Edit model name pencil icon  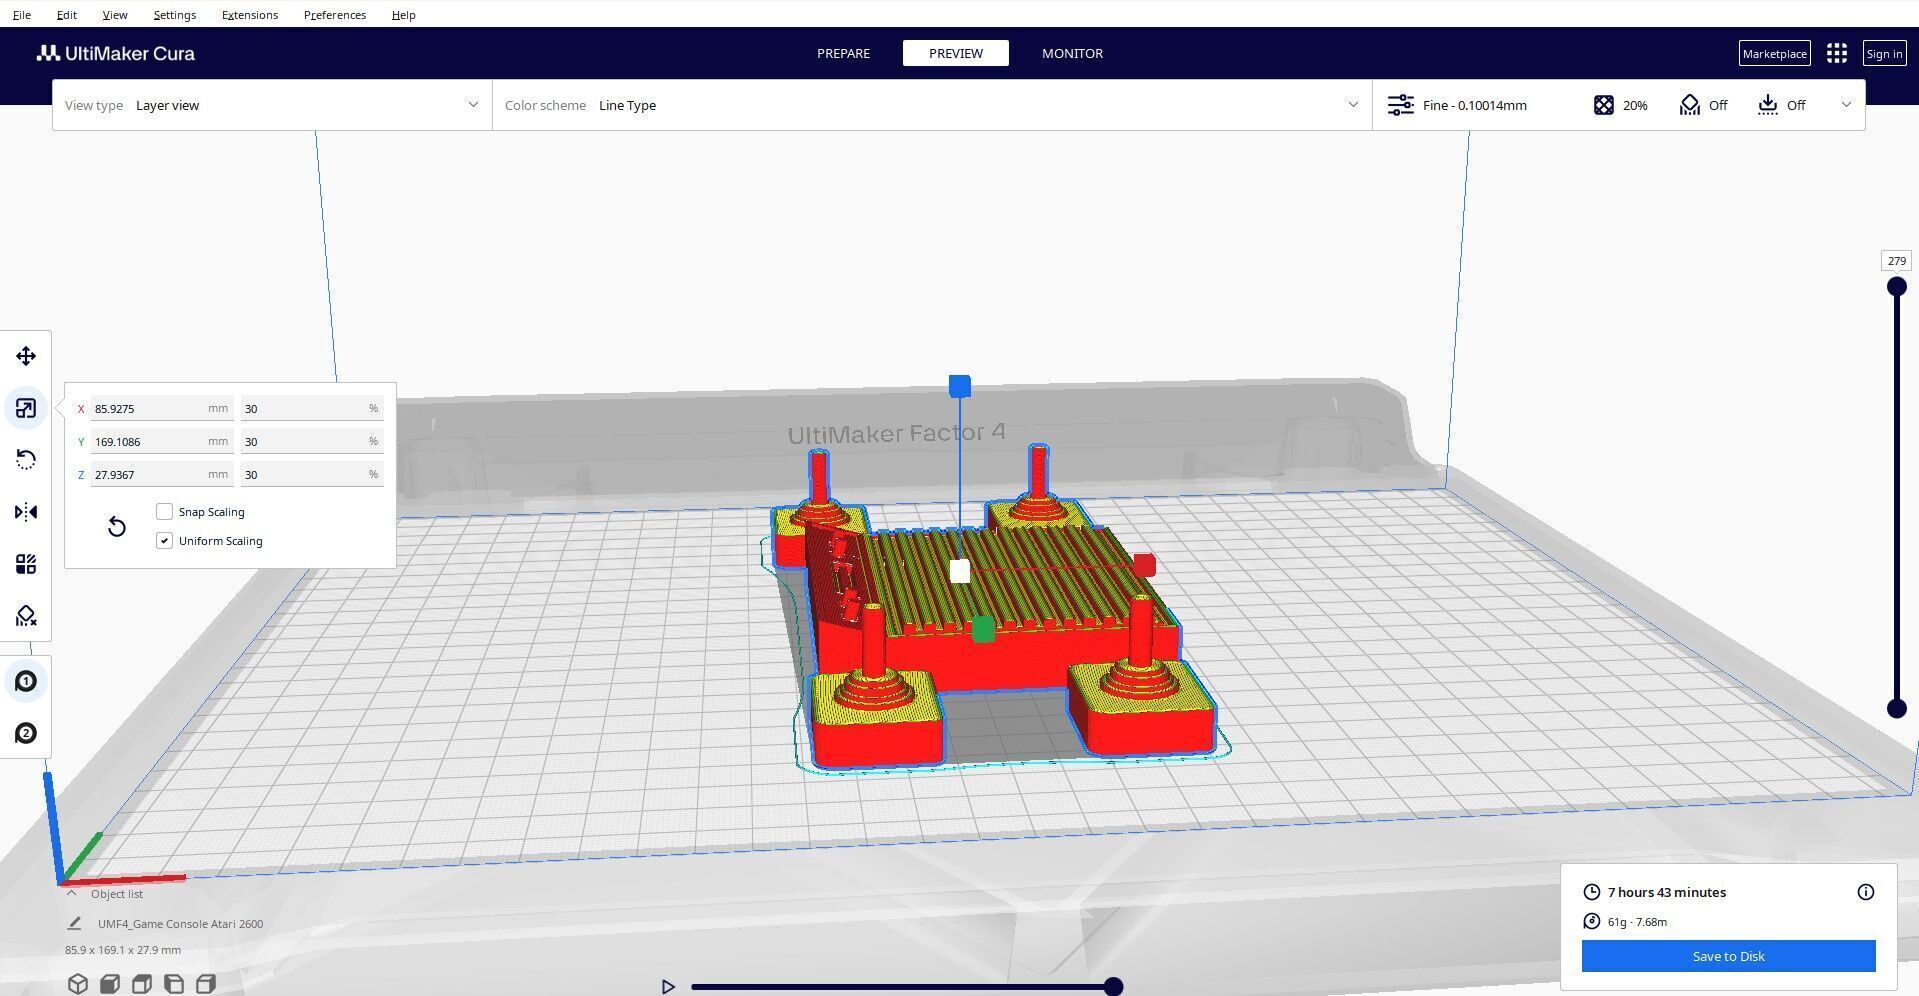point(74,923)
